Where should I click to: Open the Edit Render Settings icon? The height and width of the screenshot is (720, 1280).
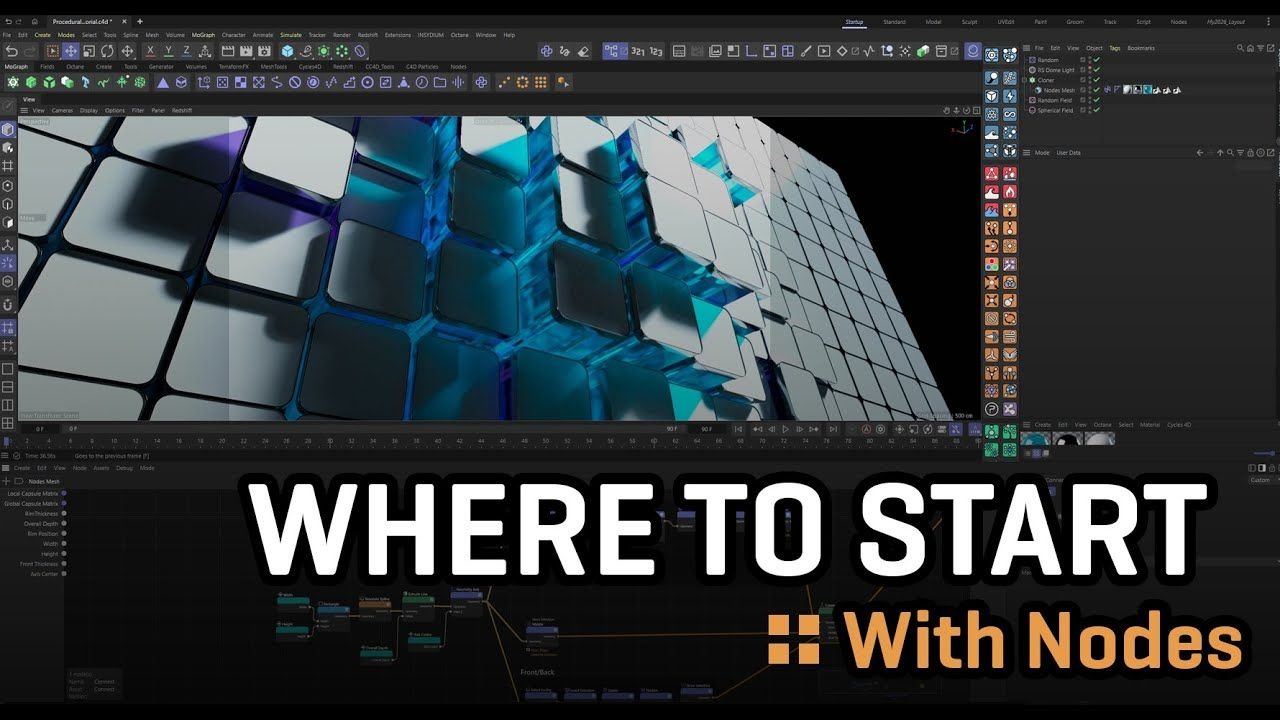click(x=266, y=51)
